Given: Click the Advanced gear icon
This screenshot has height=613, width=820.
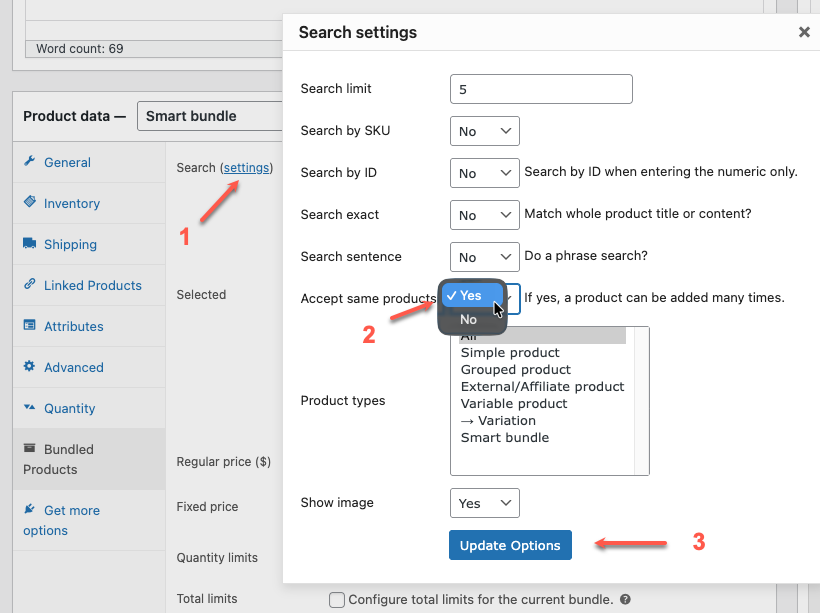Looking at the screenshot, I should tap(29, 366).
